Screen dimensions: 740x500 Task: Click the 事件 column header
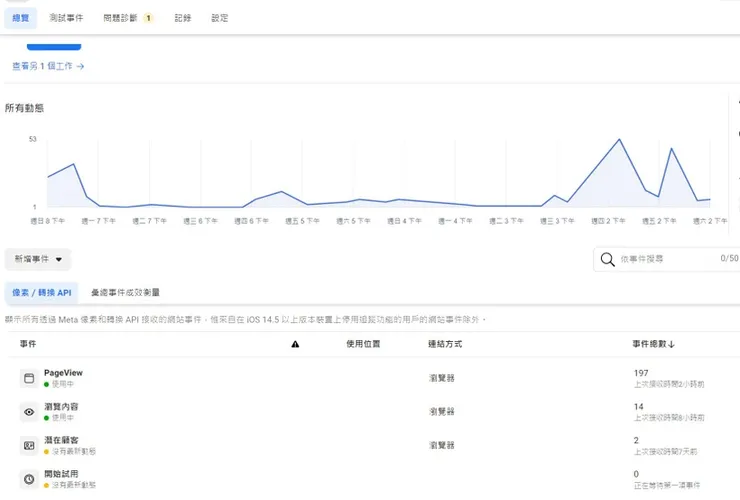pos(28,344)
